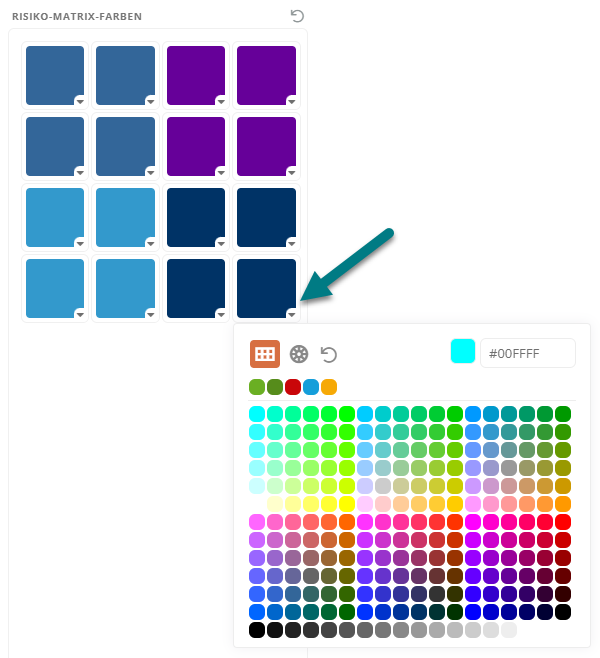Pick the orange recent color swatch

coord(329,387)
